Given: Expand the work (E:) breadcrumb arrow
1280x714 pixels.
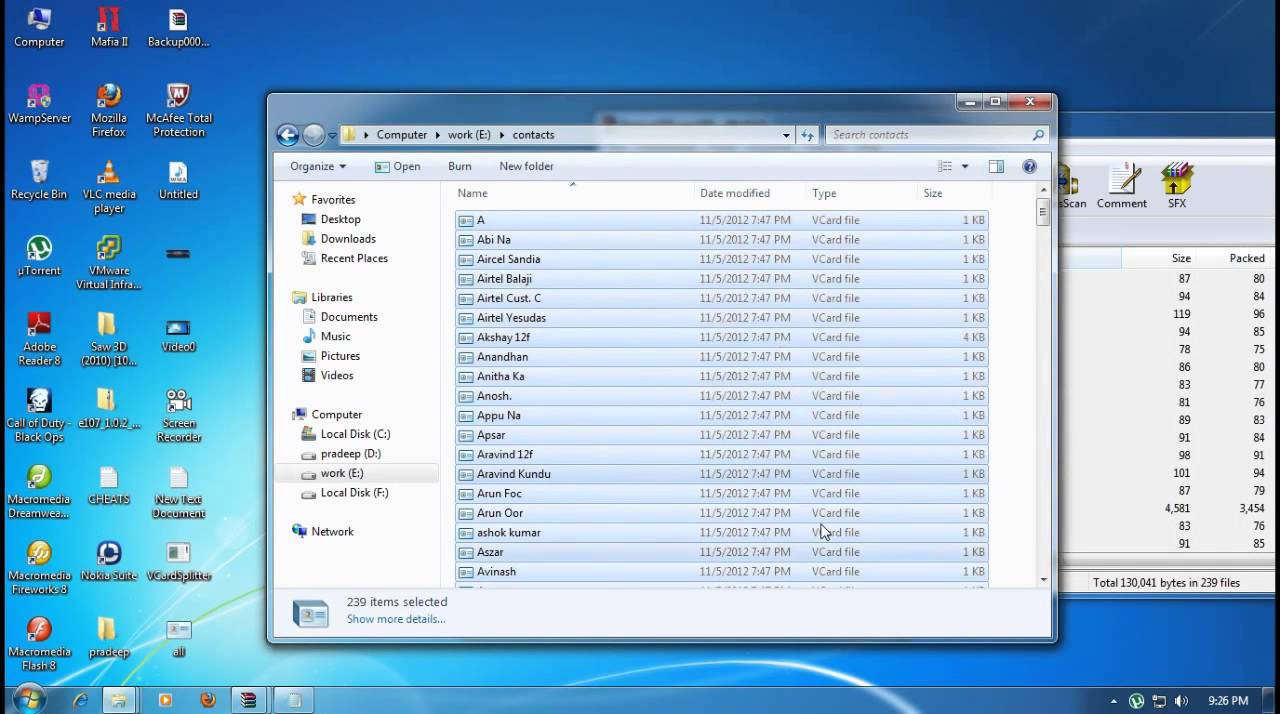Looking at the screenshot, I should point(501,135).
